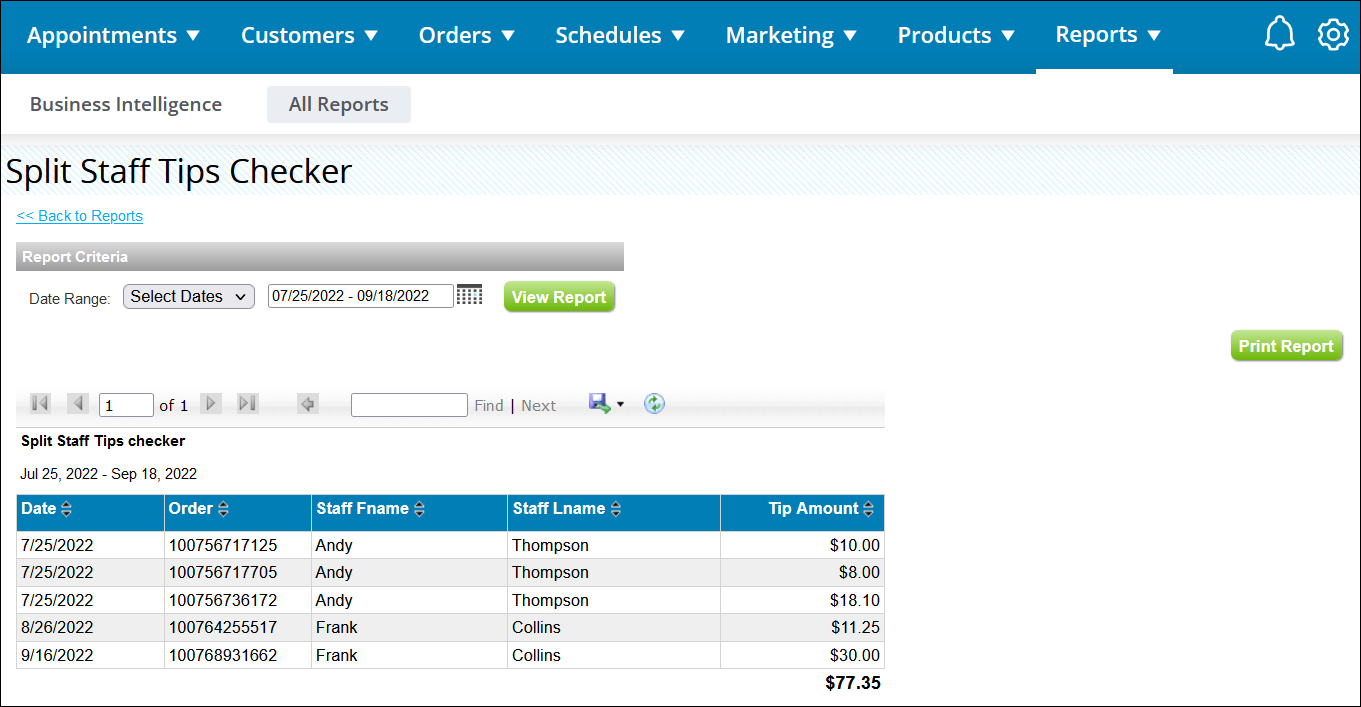Sort table by Staff Fname column
This screenshot has height=707, width=1361.
pyautogui.click(x=419, y=510)
